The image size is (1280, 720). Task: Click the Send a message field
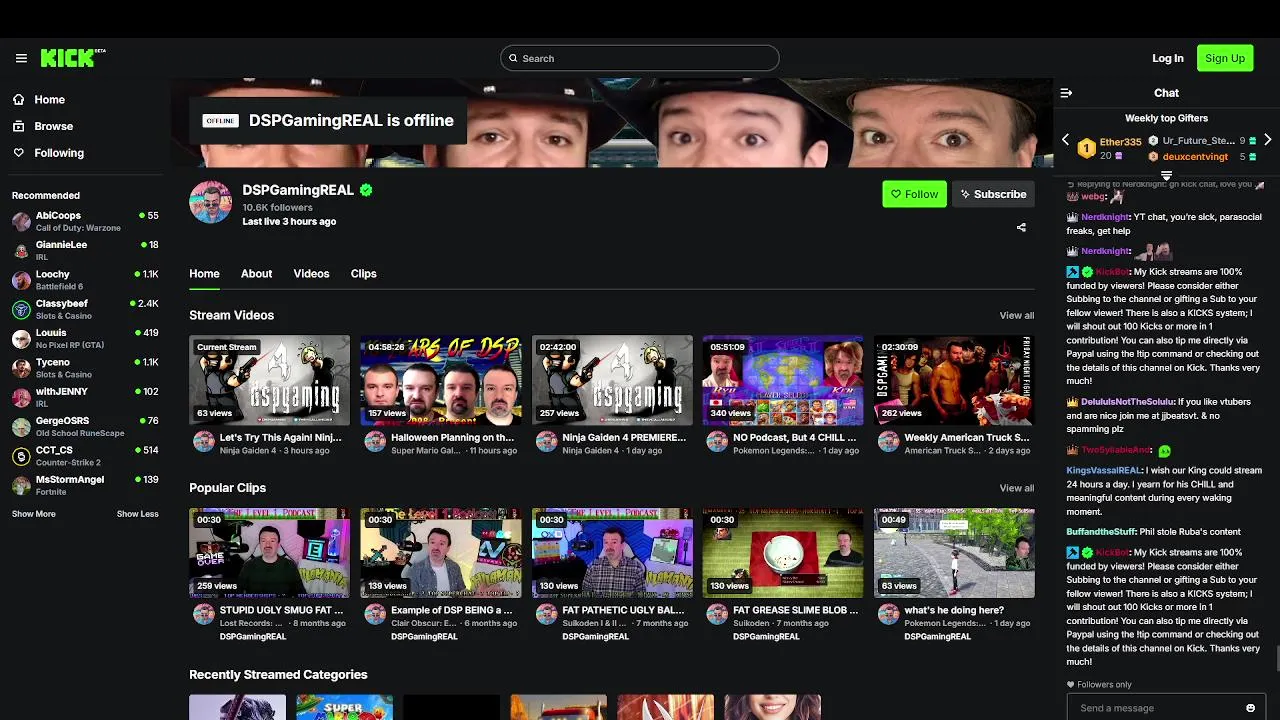[1166, 708]
